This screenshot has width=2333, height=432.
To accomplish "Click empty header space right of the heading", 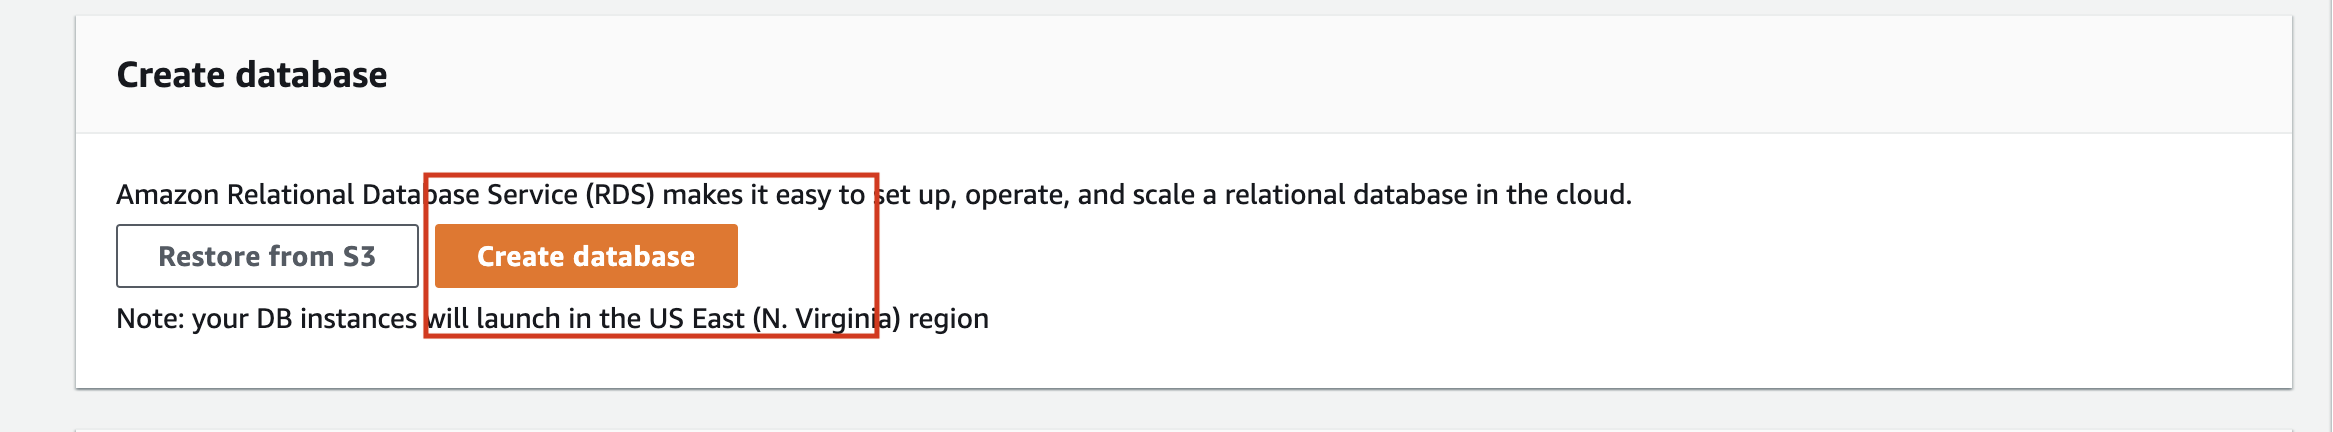I will pyautogui.click(x=1300, y=75).
